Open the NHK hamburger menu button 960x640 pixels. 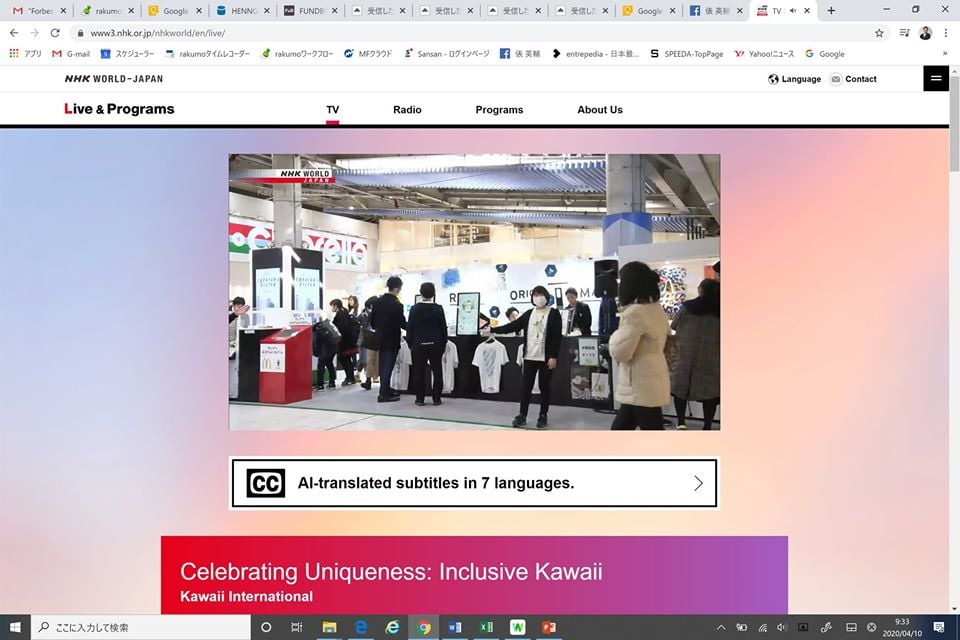936,78
